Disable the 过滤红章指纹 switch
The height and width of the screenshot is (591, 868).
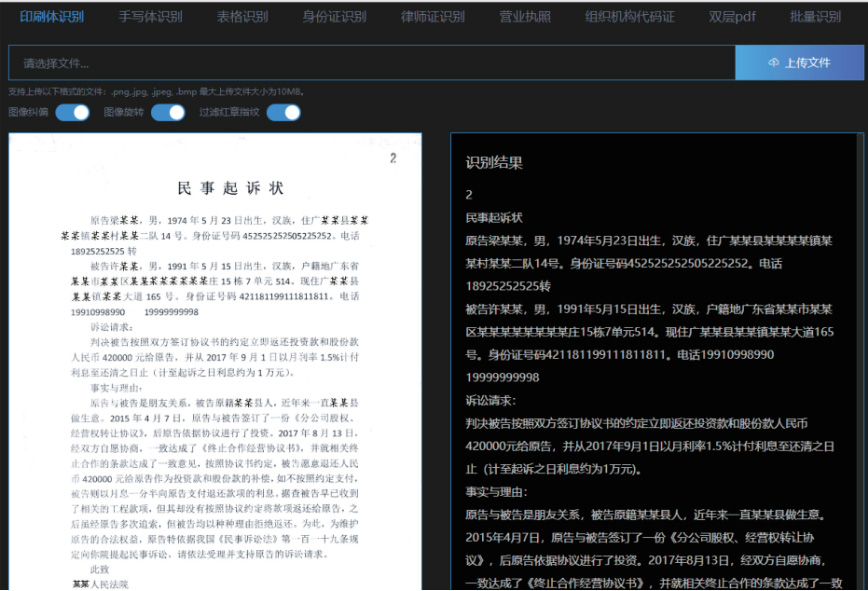pos(283,112)
